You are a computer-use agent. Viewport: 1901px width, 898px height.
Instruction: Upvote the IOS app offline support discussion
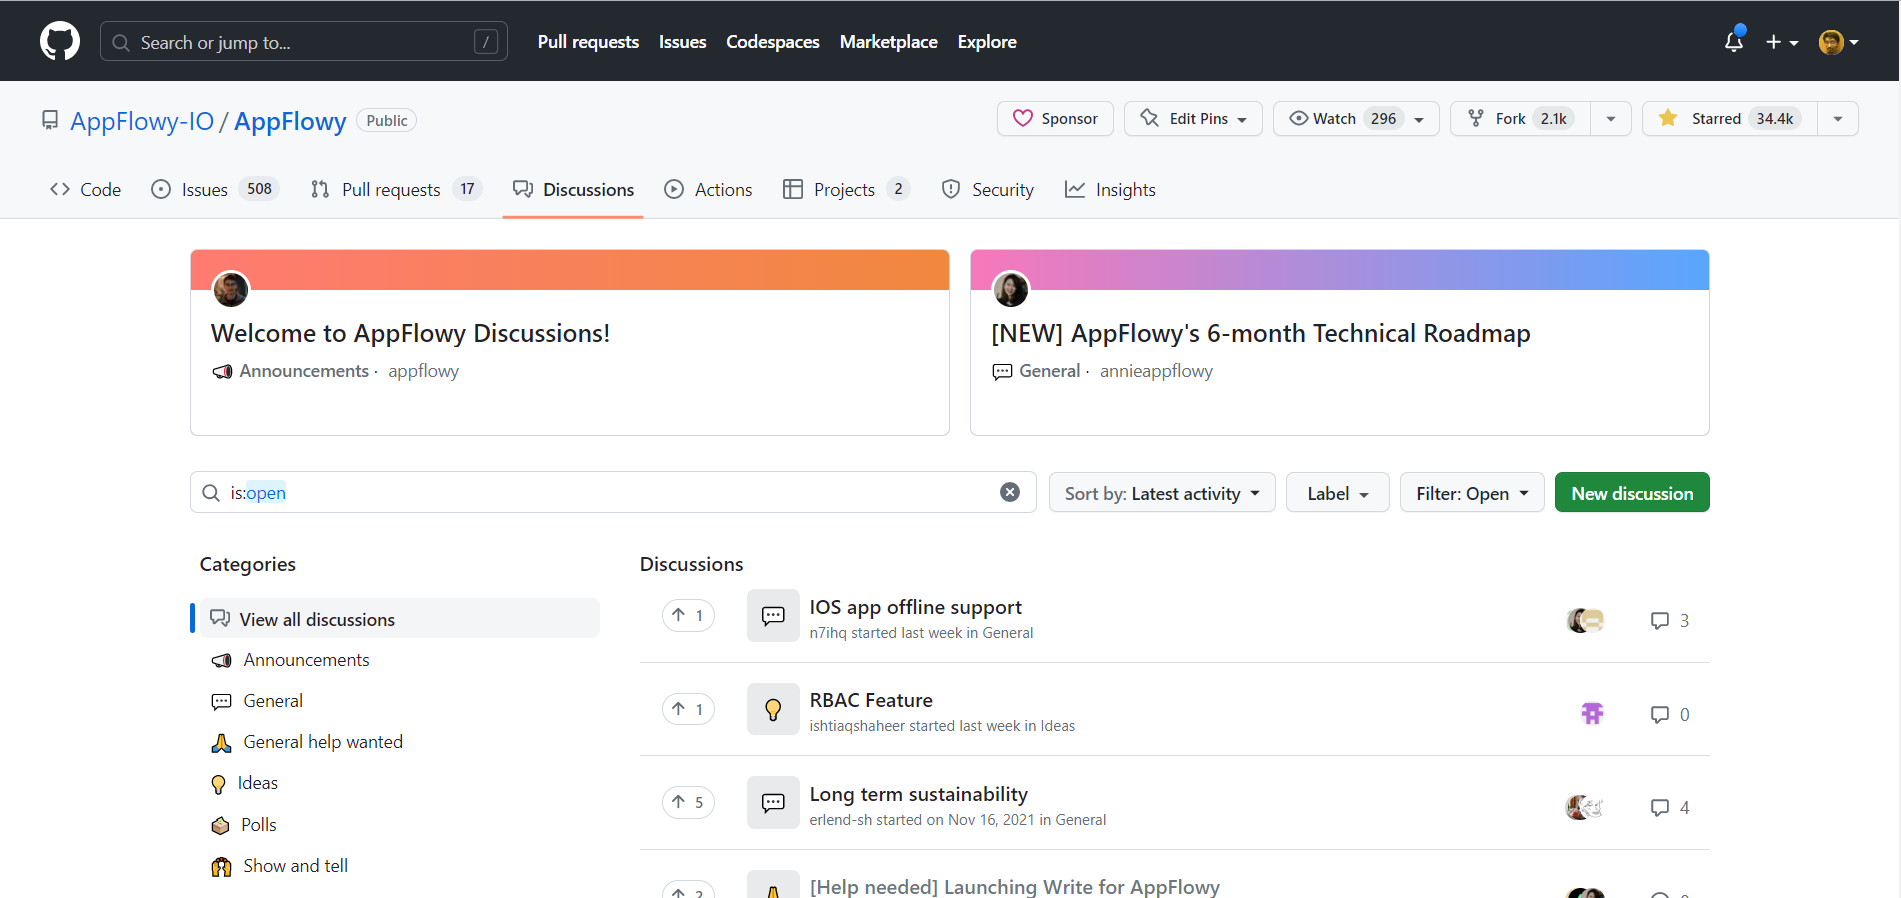click(688, 615)
